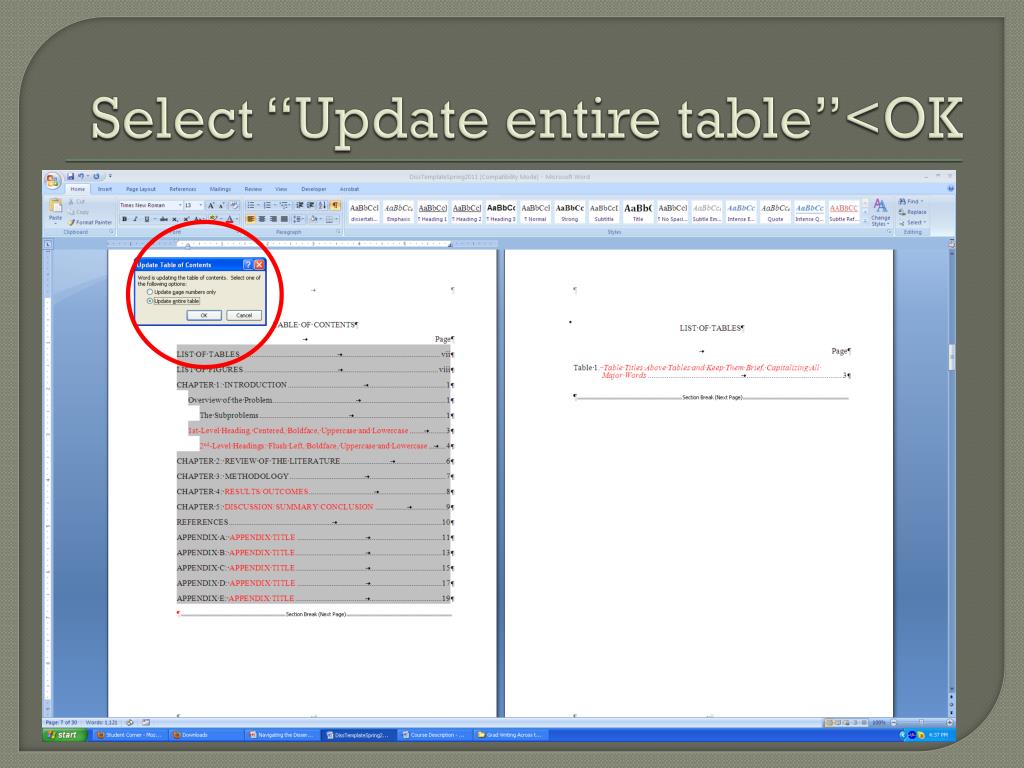Image resolution: width=1024 pixels, height=768 pixels.
Task: Click dialog help question mark button
Action: (x=248, y=264)
